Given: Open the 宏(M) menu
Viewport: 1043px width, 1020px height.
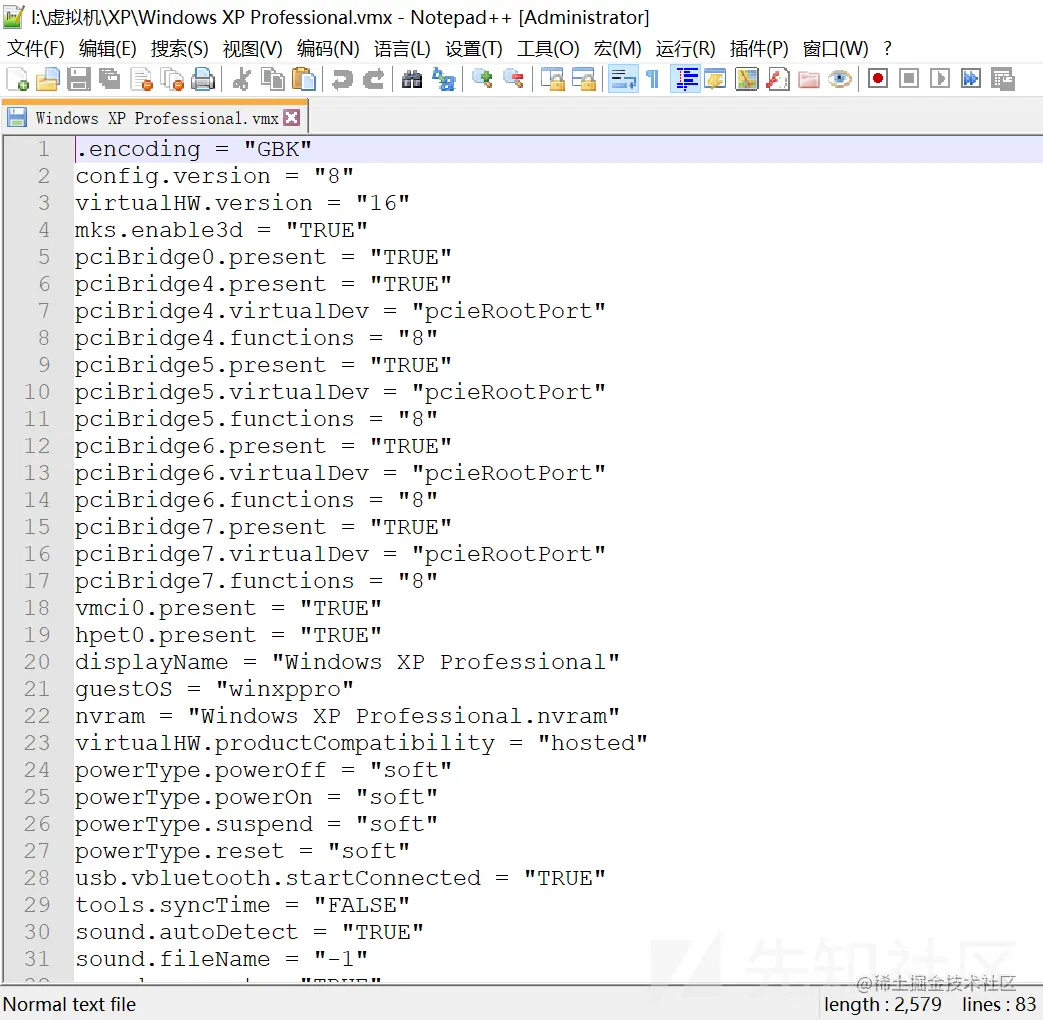Looking at the screenshot, I should pyautogui.click(x=617, y=49).
